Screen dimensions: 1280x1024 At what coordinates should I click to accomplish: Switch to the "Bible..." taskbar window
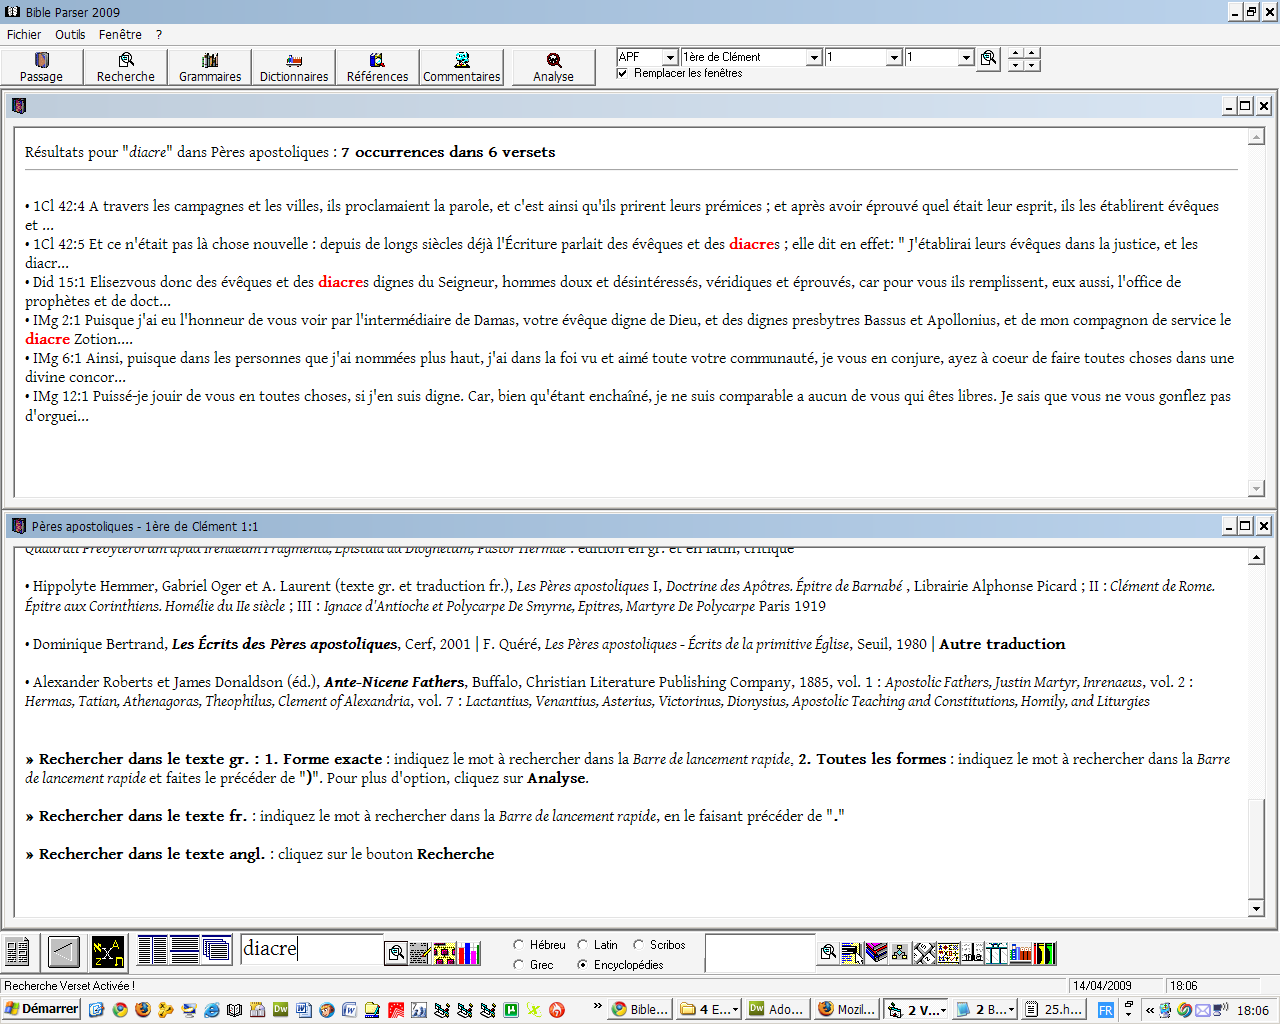640,1010
